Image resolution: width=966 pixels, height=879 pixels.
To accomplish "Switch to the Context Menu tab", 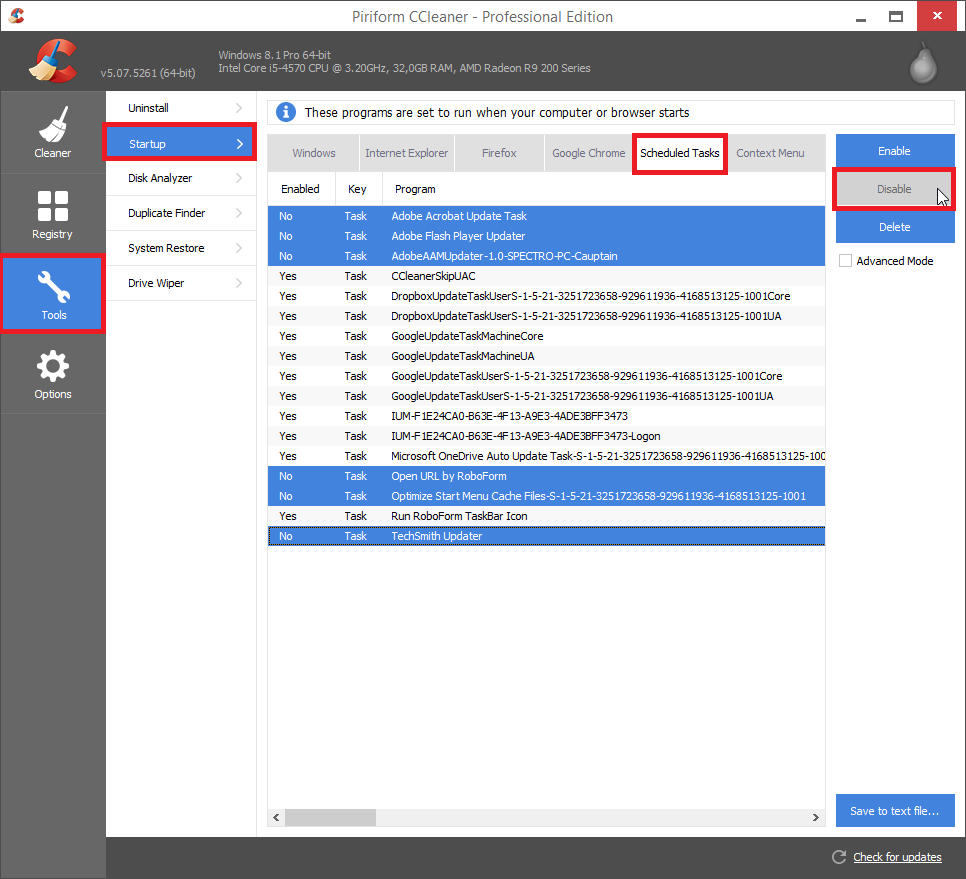I will [x=770, y=153].
